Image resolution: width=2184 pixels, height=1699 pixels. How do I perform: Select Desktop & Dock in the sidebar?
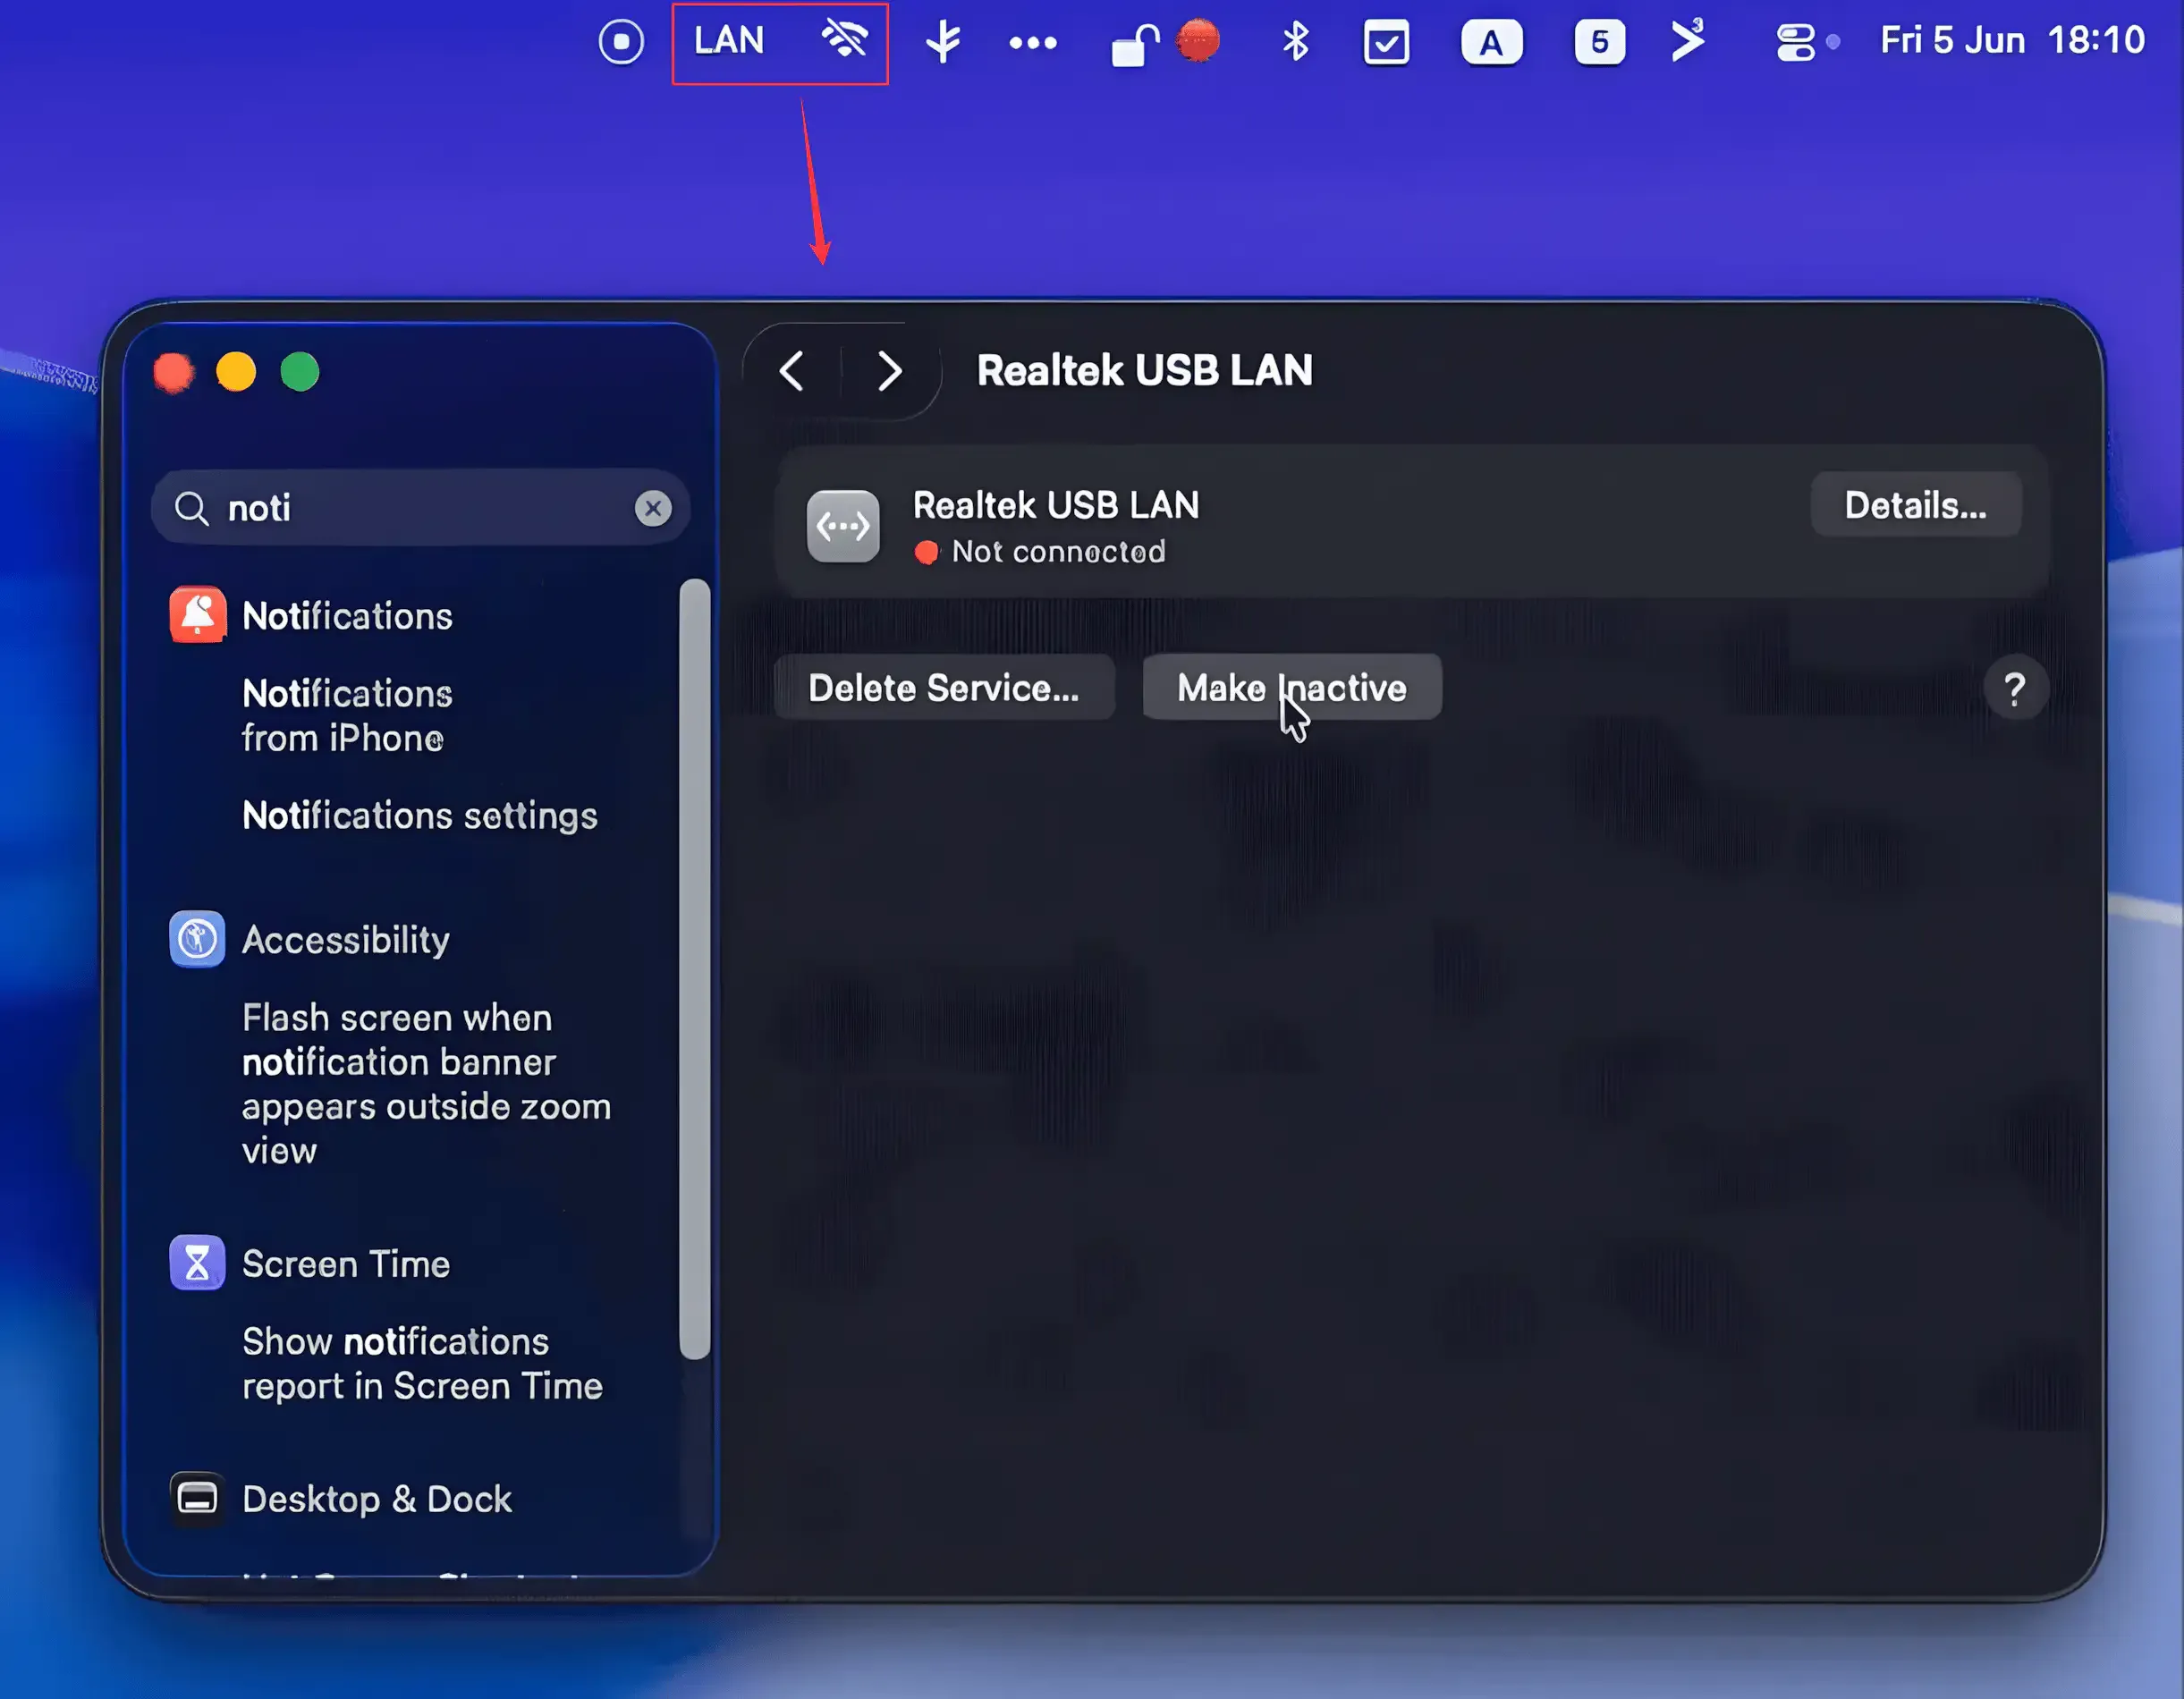coord(377,1499)
